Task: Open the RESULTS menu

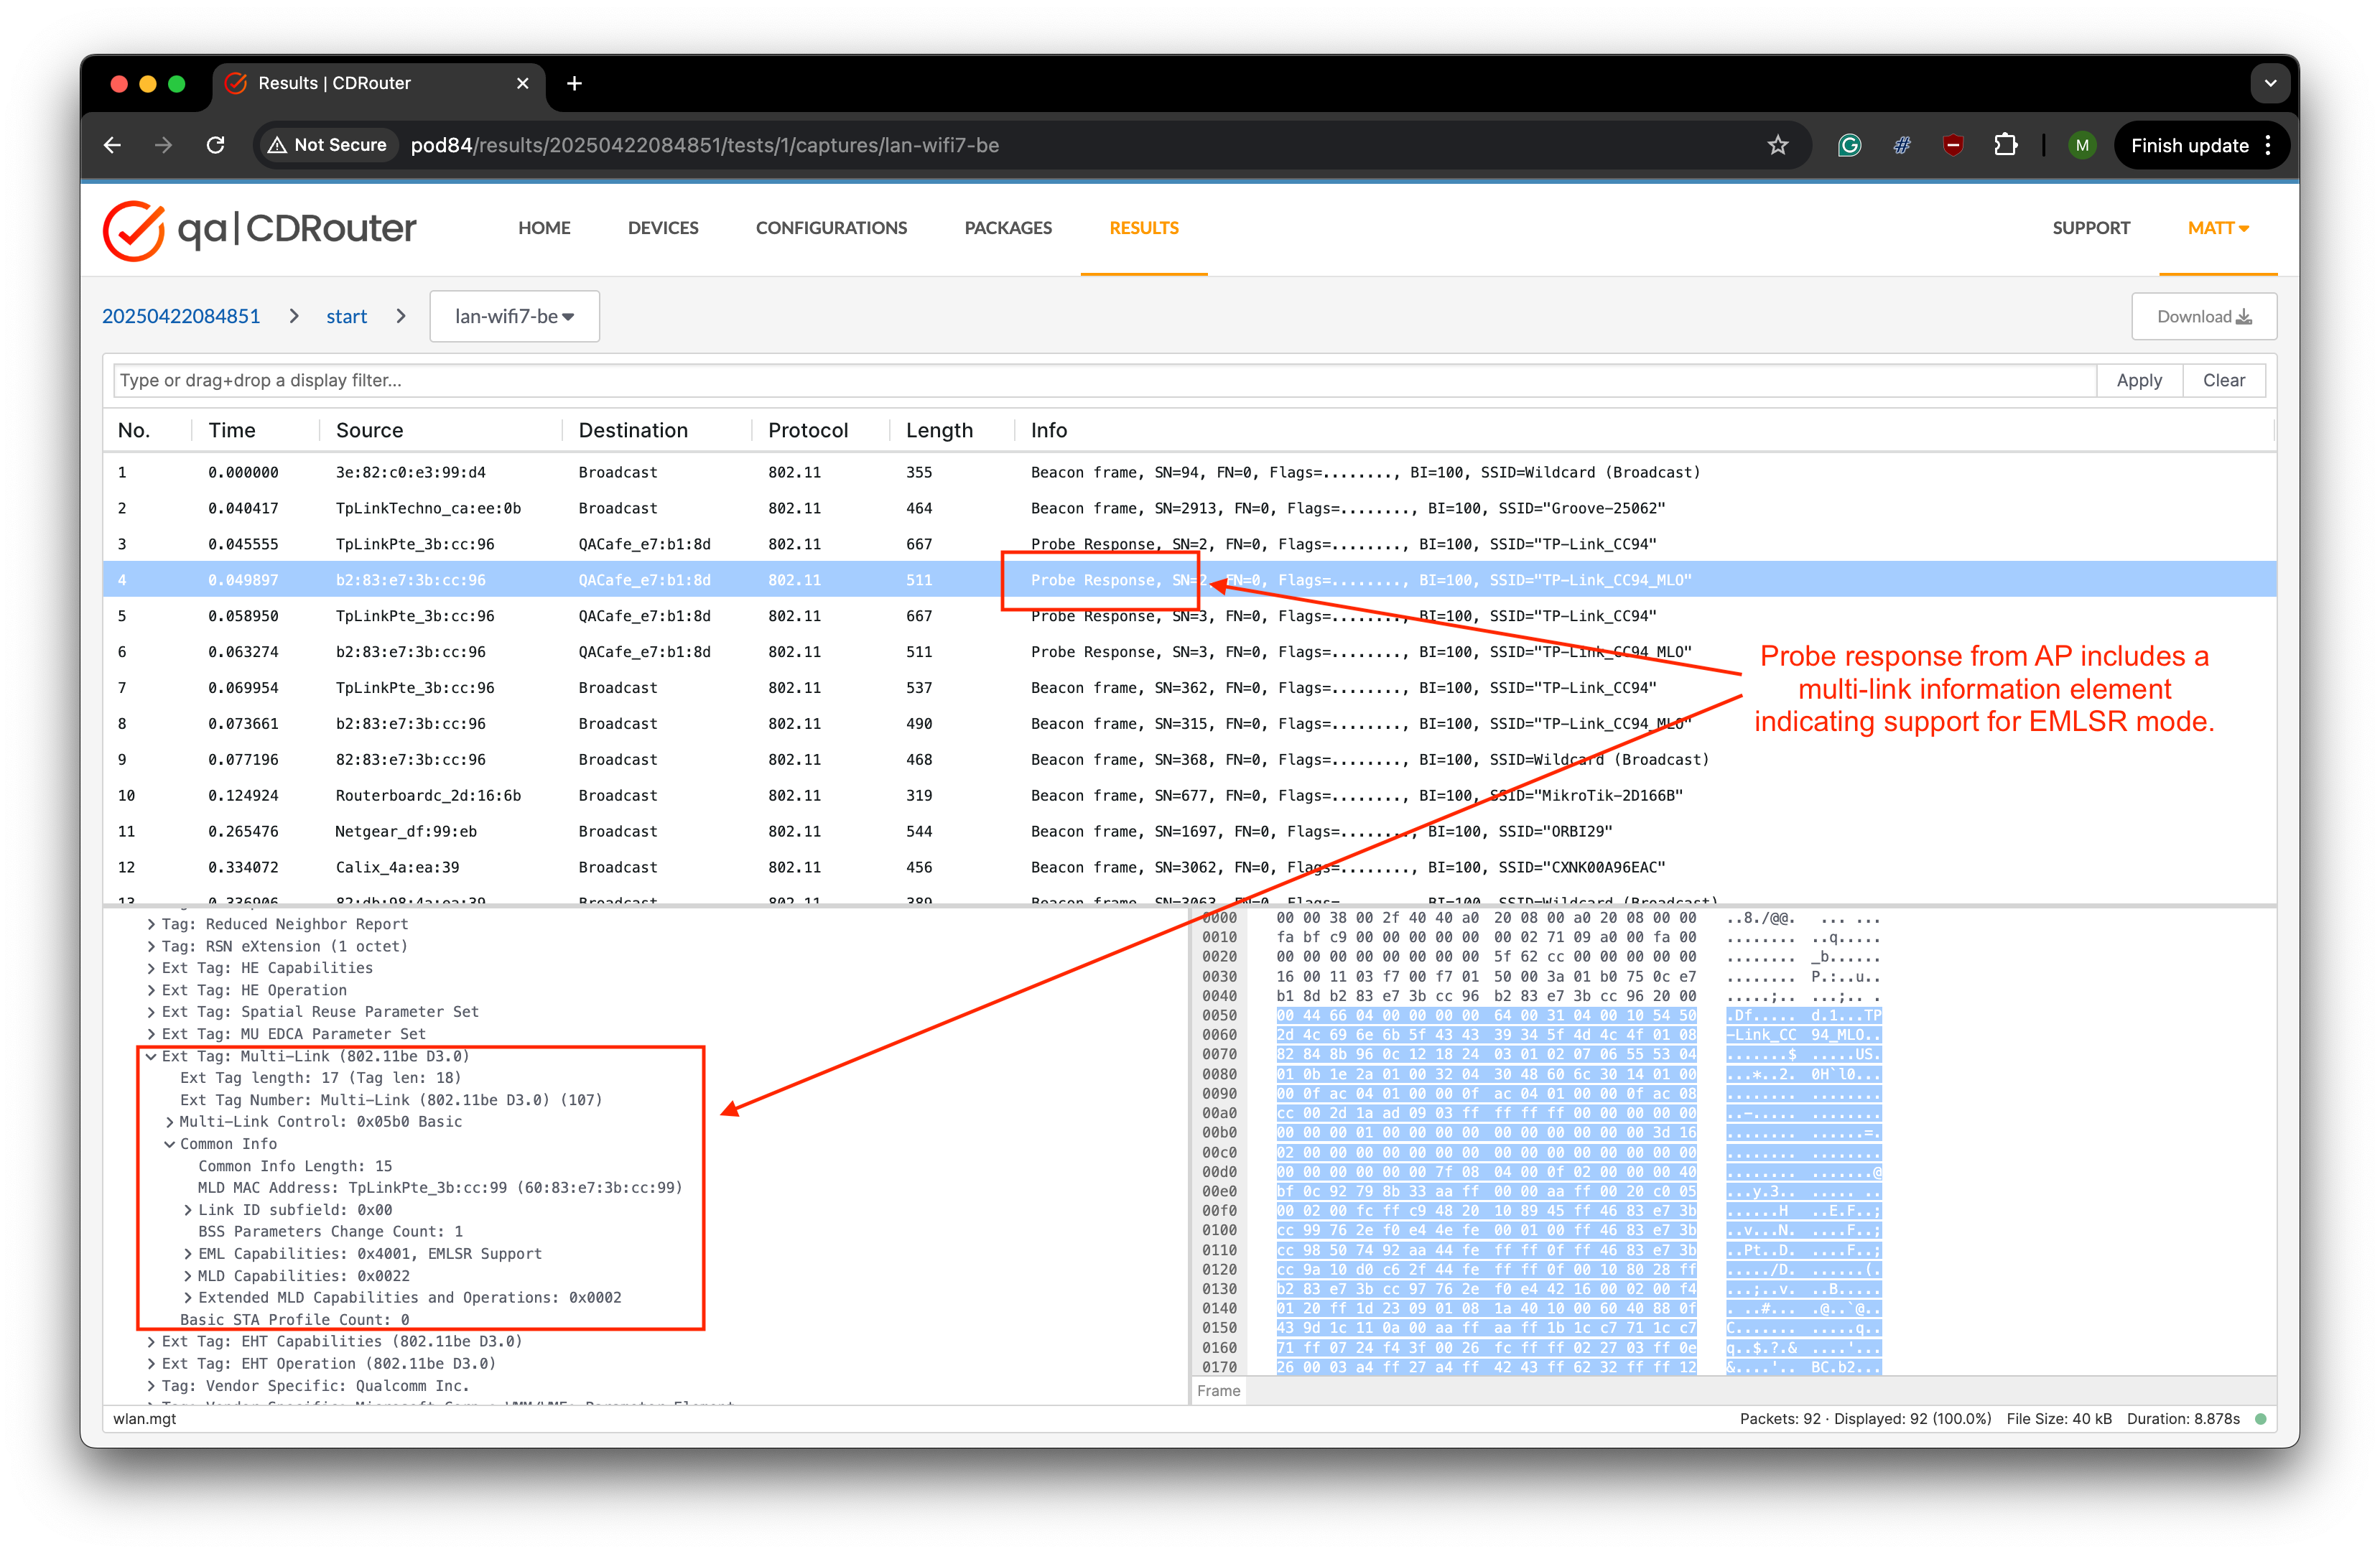Action: click(1144, 228)
